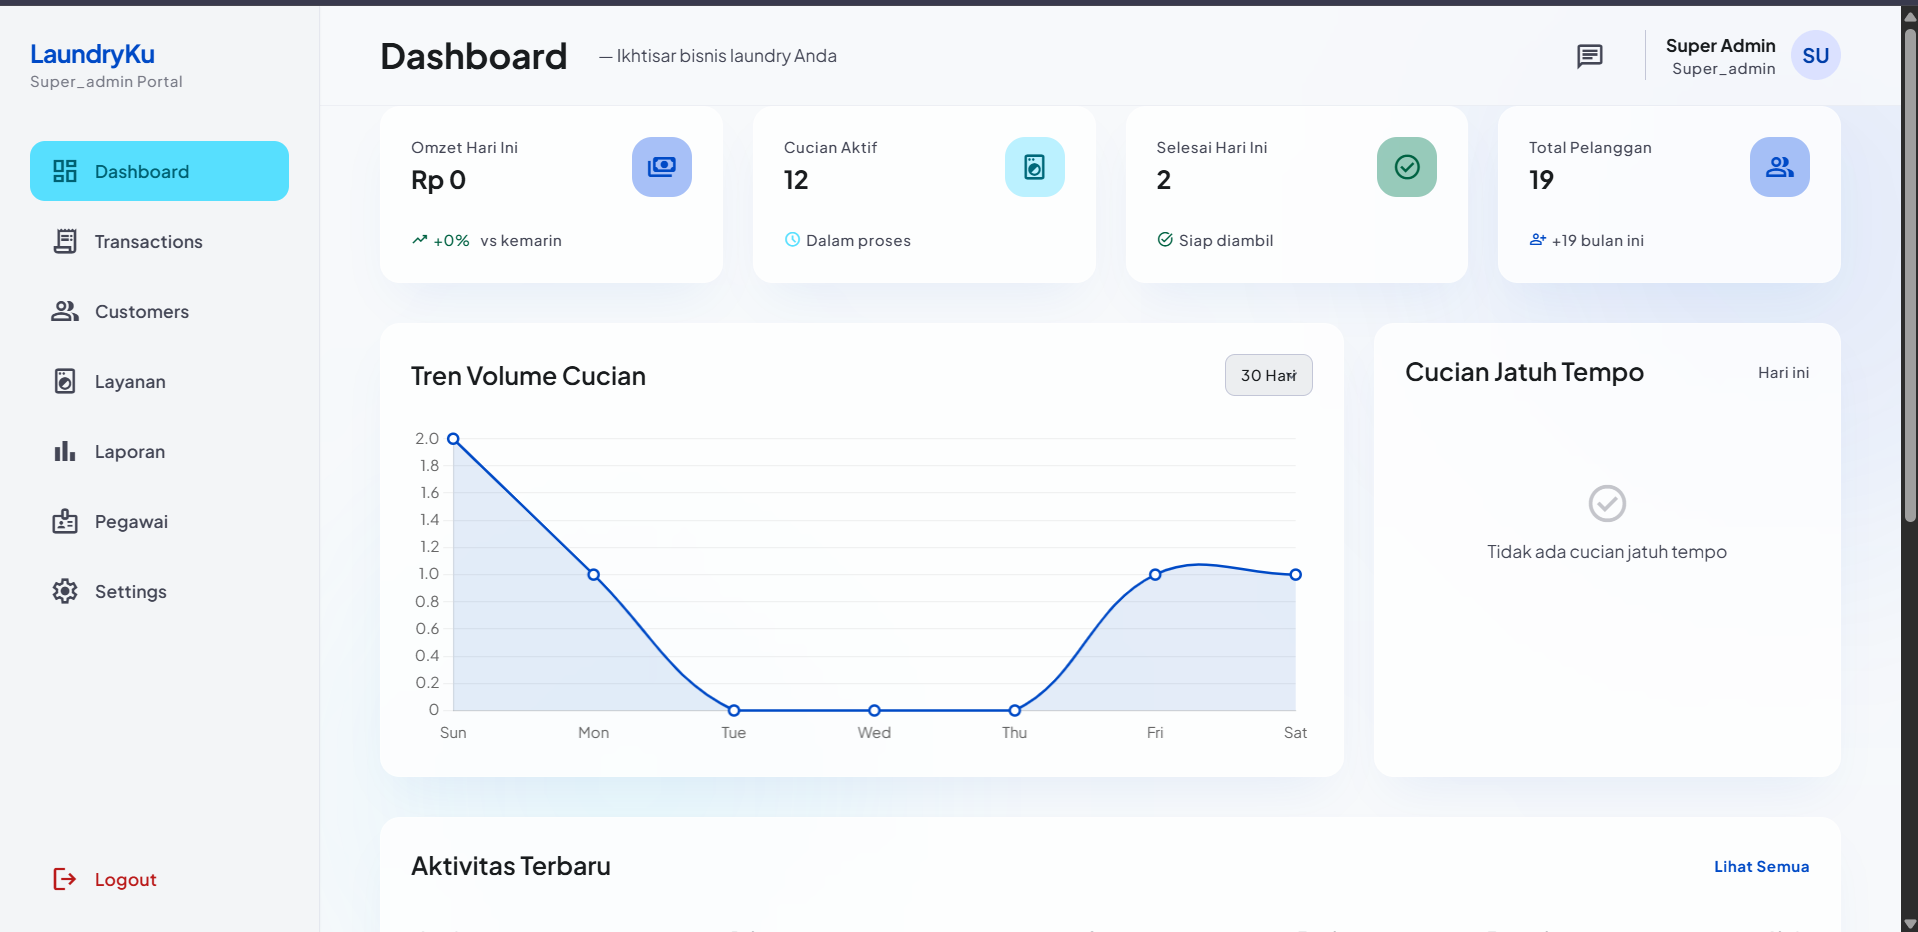Click the LaundryKu logo text

click(x=92, y=54)
